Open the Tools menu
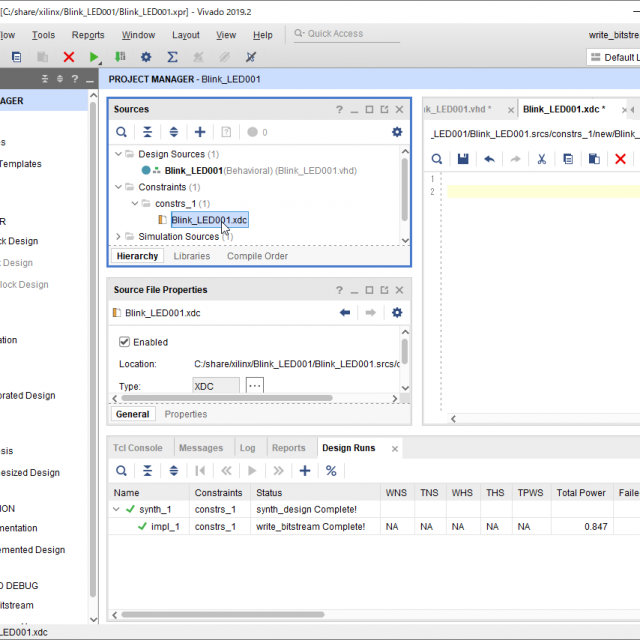The height and width of the screenshot is (640, 640). [43, 34]
